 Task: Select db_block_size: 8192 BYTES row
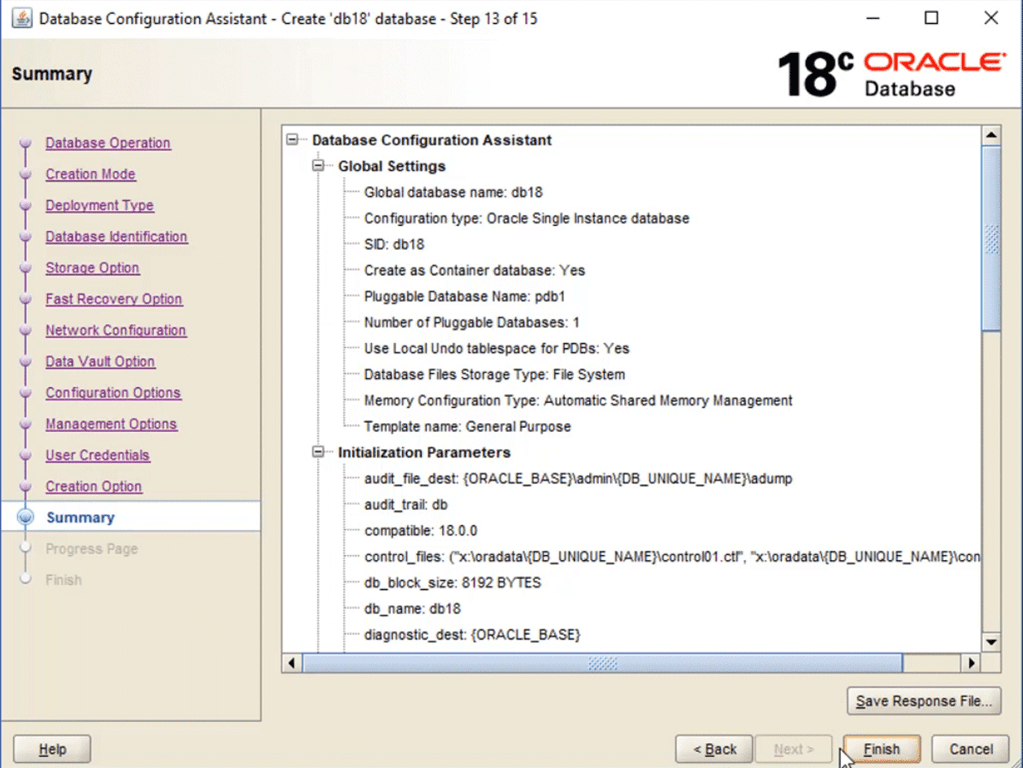(x=452, y=583)
